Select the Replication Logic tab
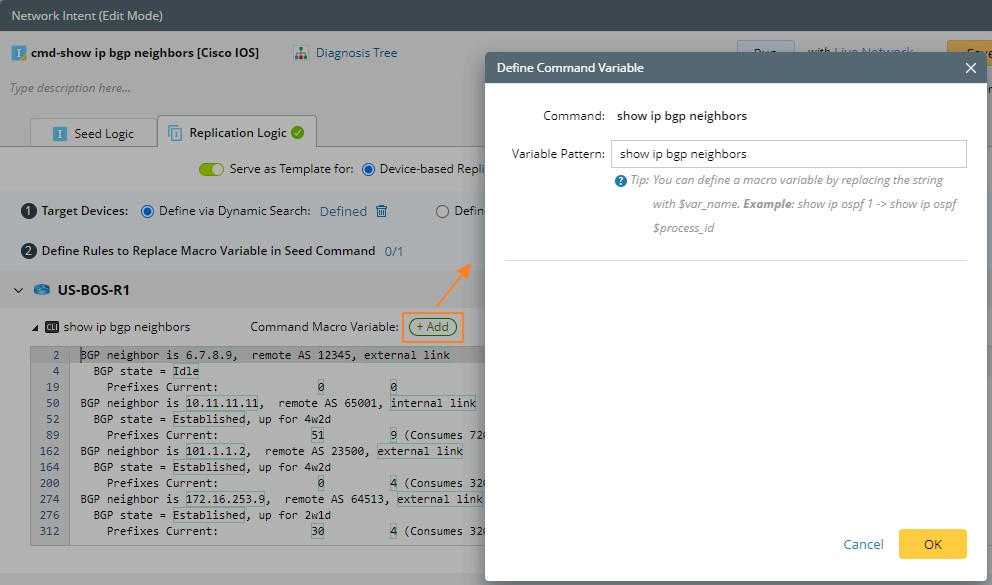The width and height of the screenshot is (992, 585). coord(237,132)
